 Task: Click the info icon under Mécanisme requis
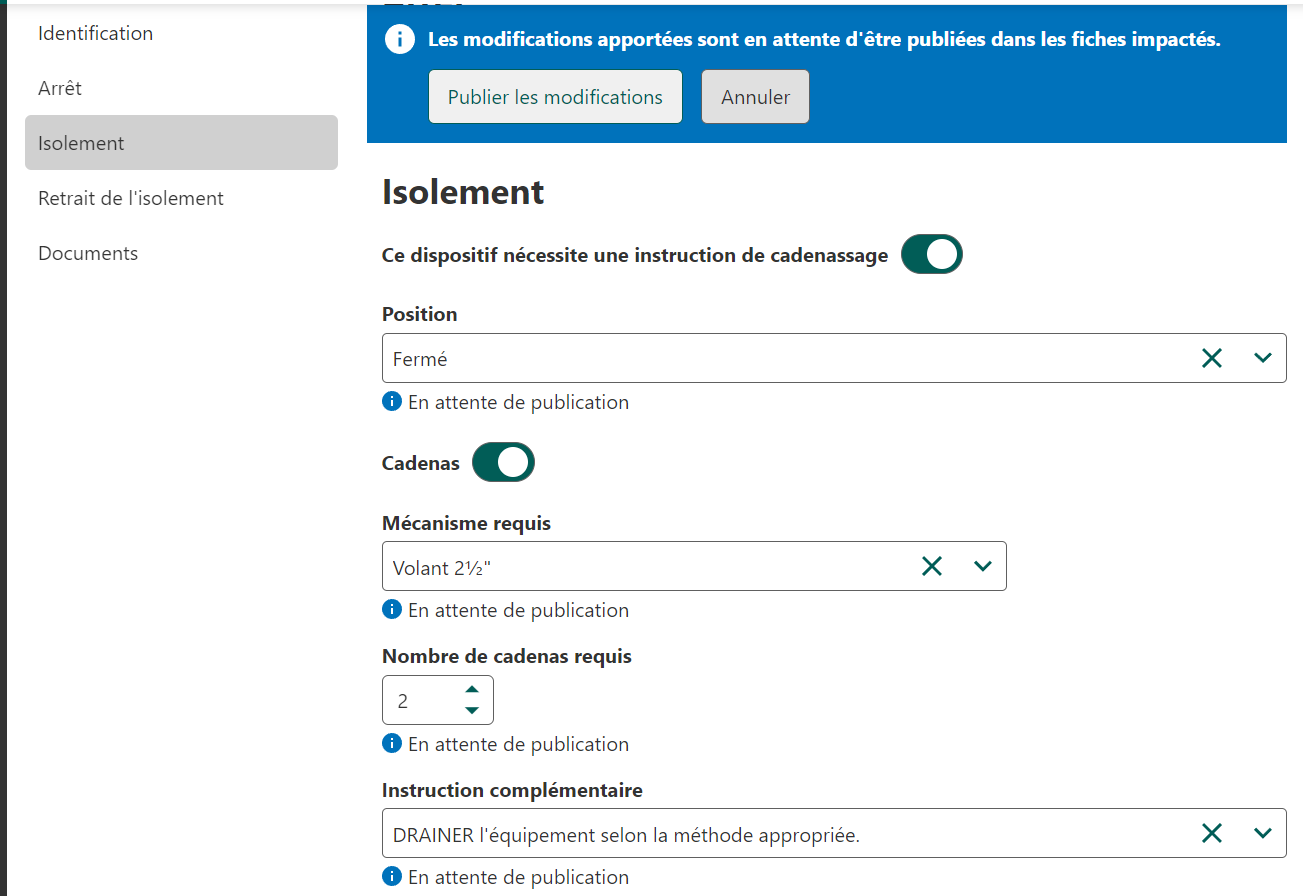392,610
